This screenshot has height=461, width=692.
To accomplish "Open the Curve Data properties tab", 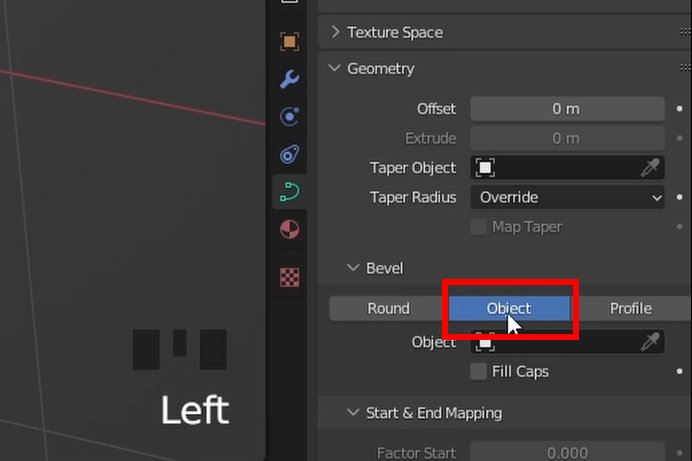I will (290, 192).
